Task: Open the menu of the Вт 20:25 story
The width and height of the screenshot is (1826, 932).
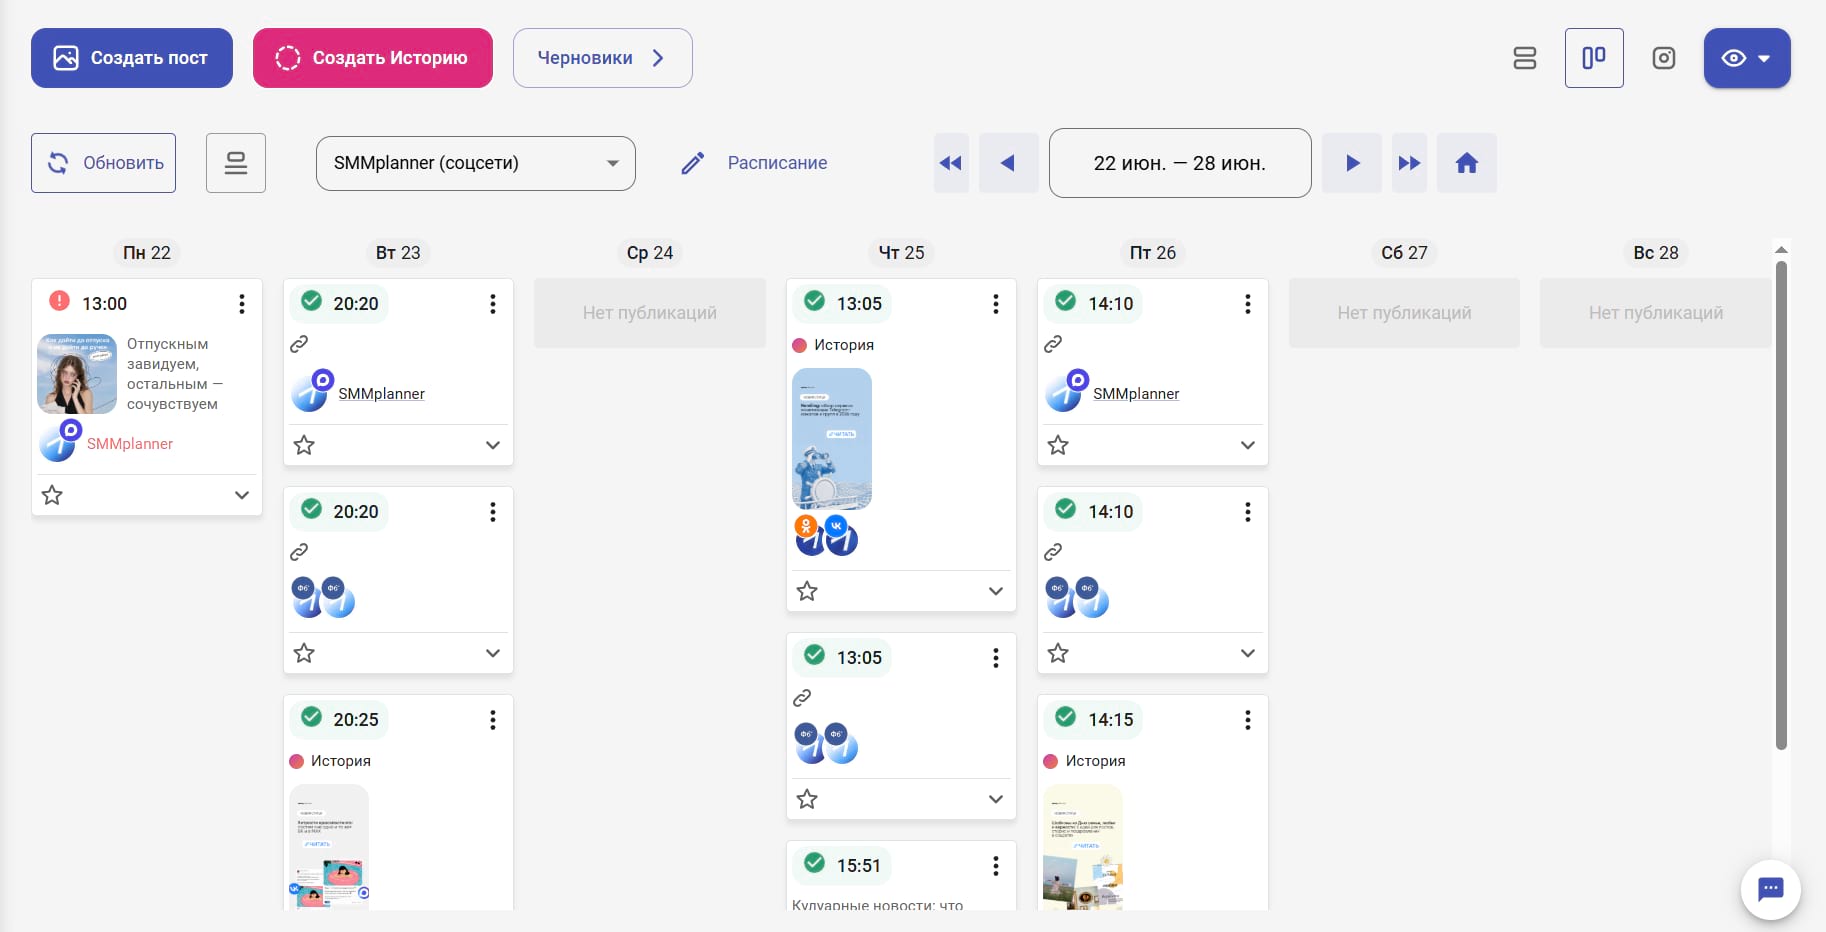Action: pos(493,720)
